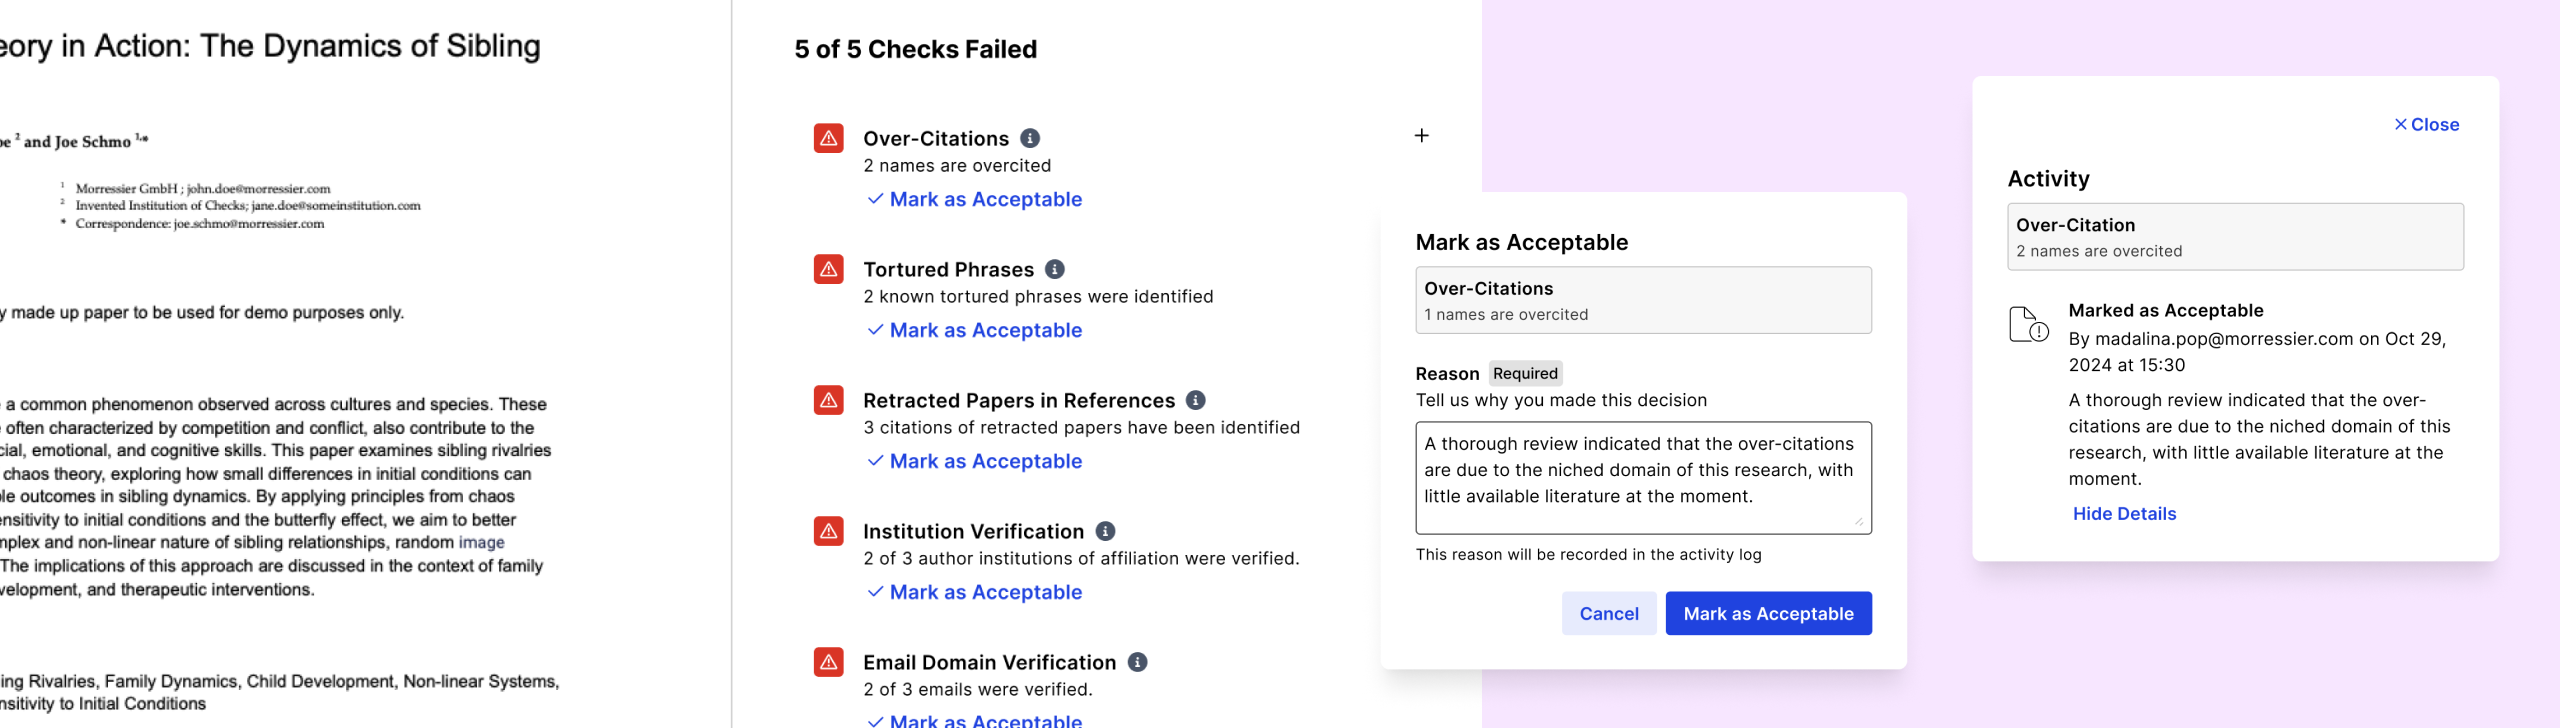This screenshot has width=2560, height=728.
Task: Click the Tortured Phrases warning icon
Action: (x=828, y=270)
